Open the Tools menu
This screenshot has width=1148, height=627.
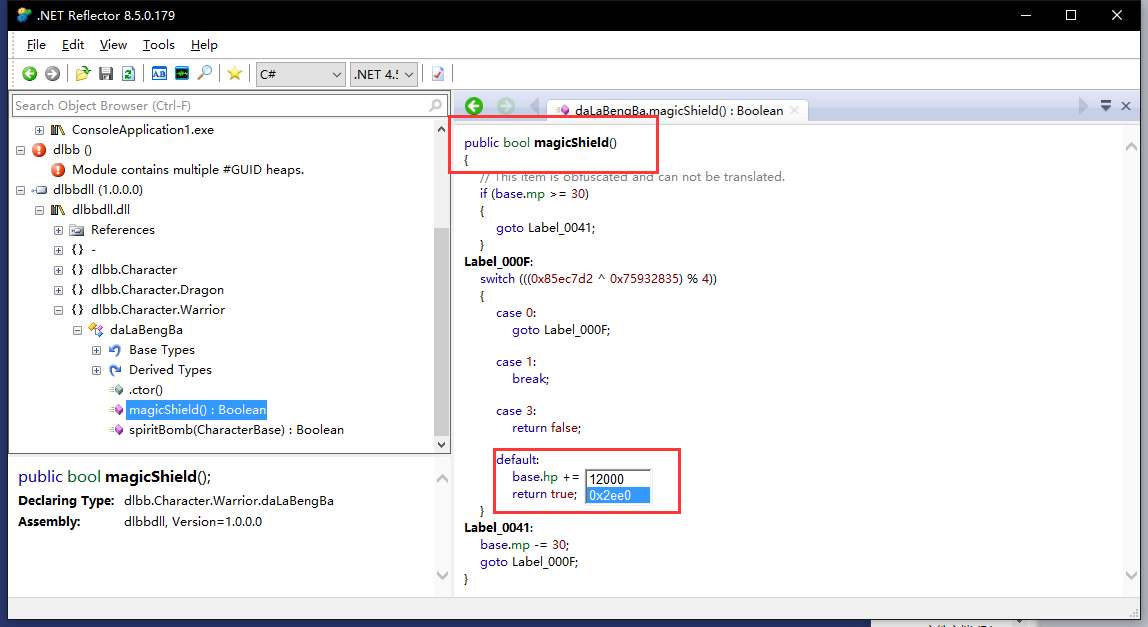[159, 45]
